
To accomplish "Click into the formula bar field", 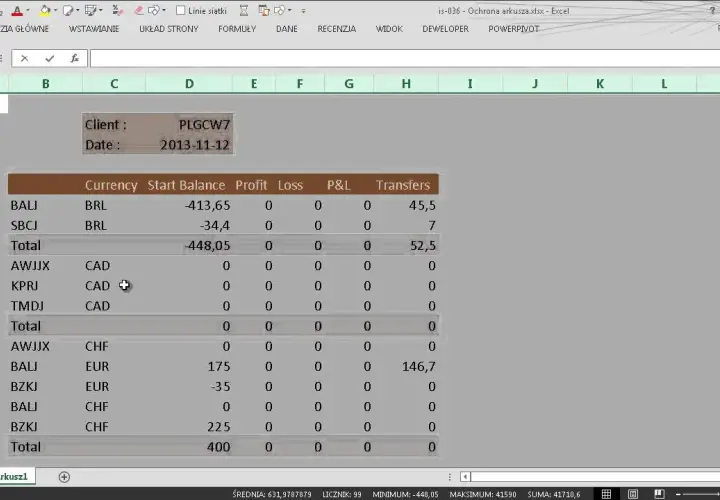I will coord(405,58).
